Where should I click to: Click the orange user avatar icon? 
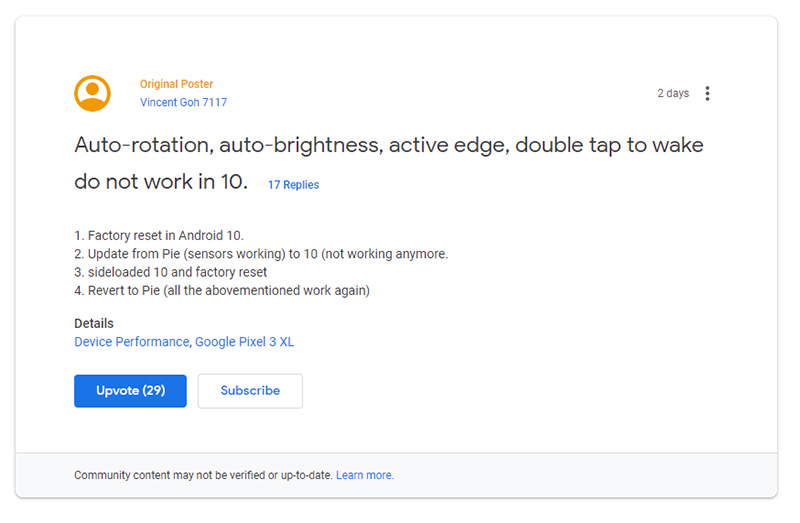tap(92, 93)
